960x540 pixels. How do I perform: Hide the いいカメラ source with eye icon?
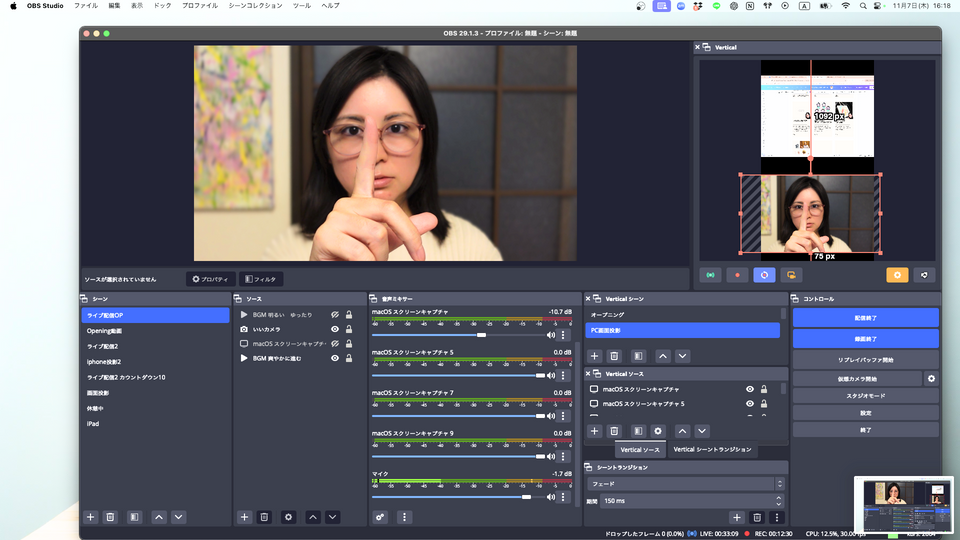pos(335,329)
